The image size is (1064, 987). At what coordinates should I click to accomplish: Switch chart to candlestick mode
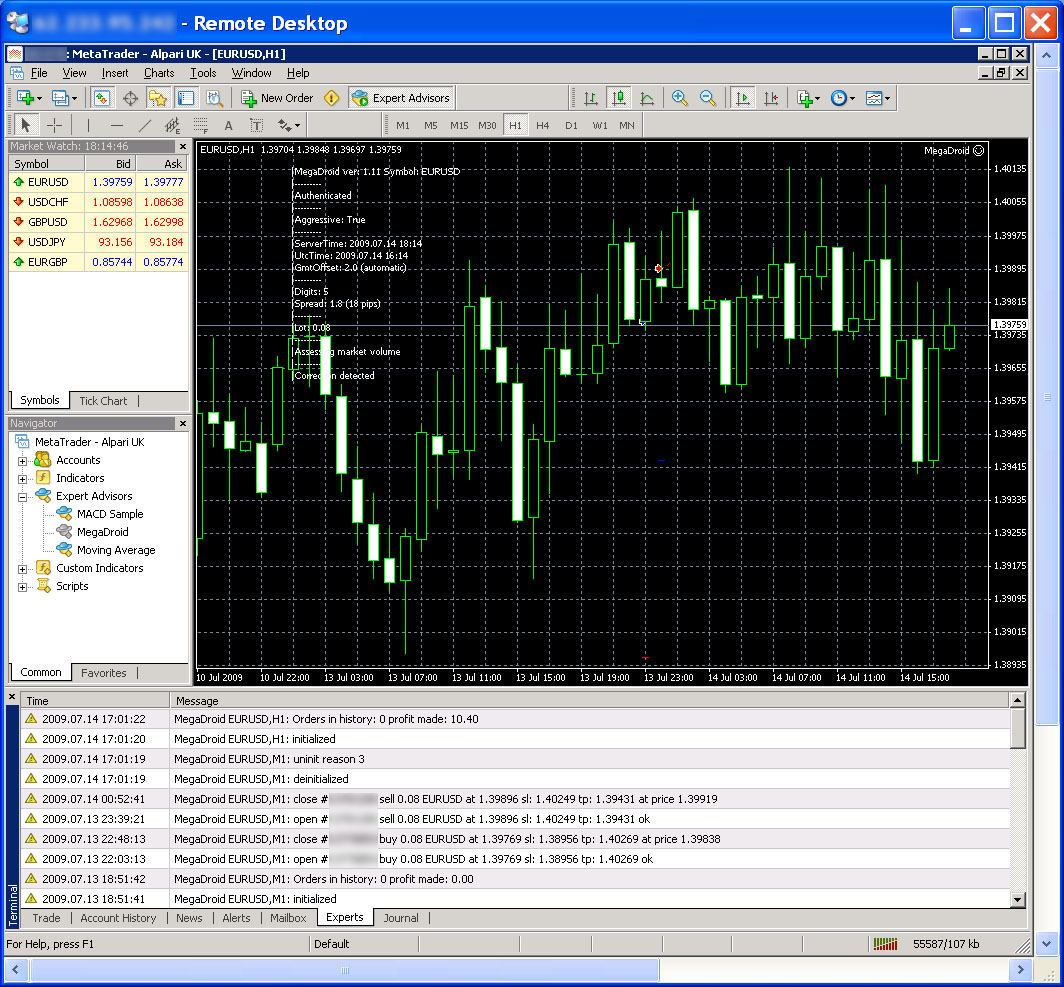coord(619,98)
